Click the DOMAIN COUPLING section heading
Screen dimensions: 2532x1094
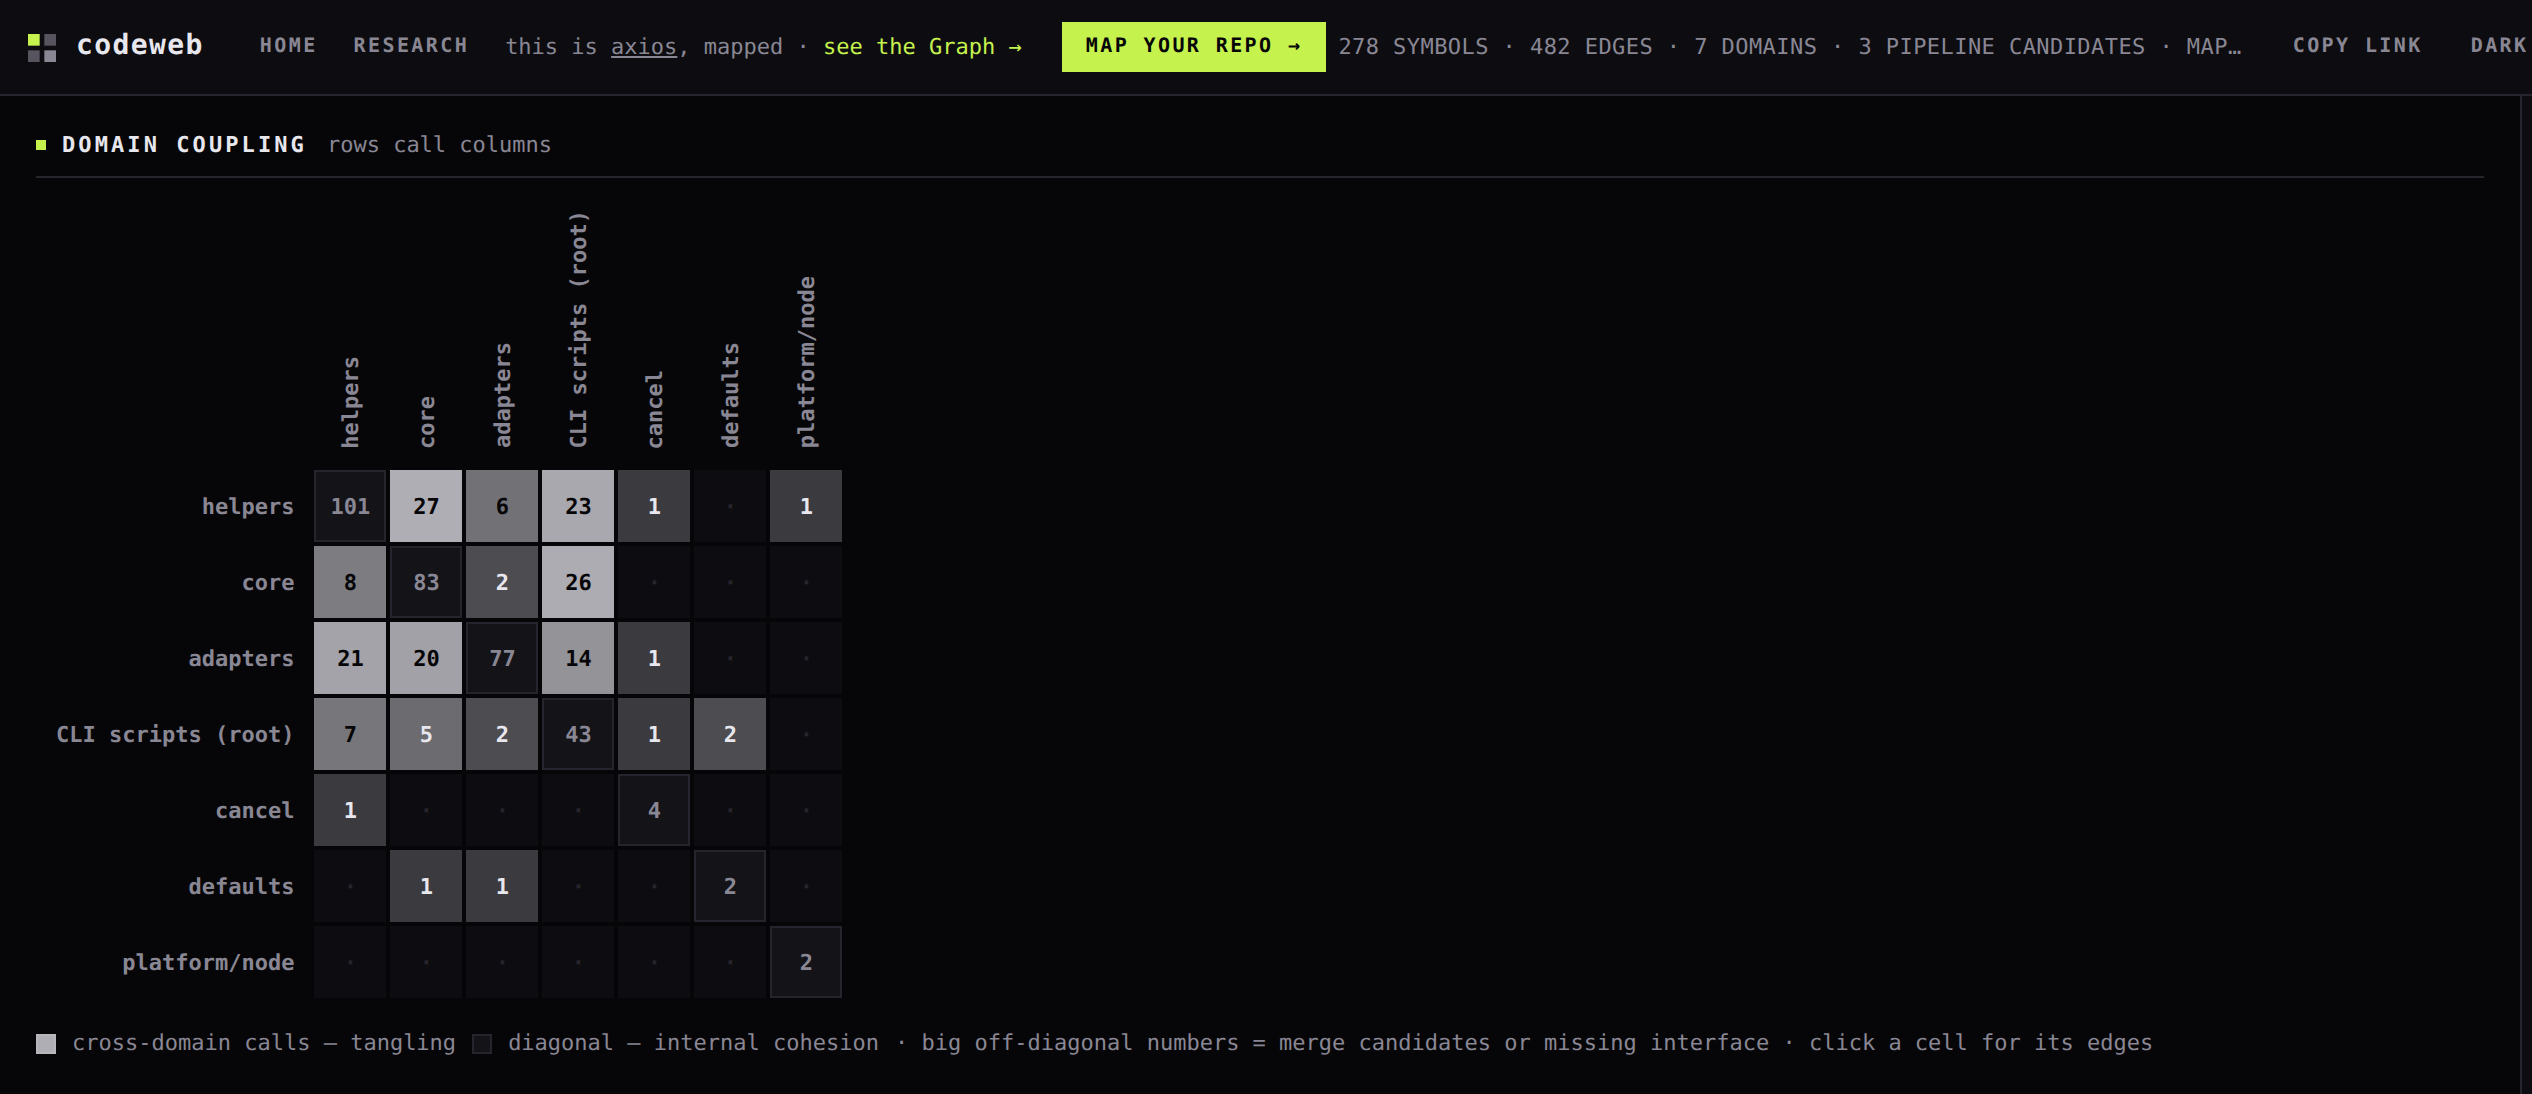click(184, 145)
